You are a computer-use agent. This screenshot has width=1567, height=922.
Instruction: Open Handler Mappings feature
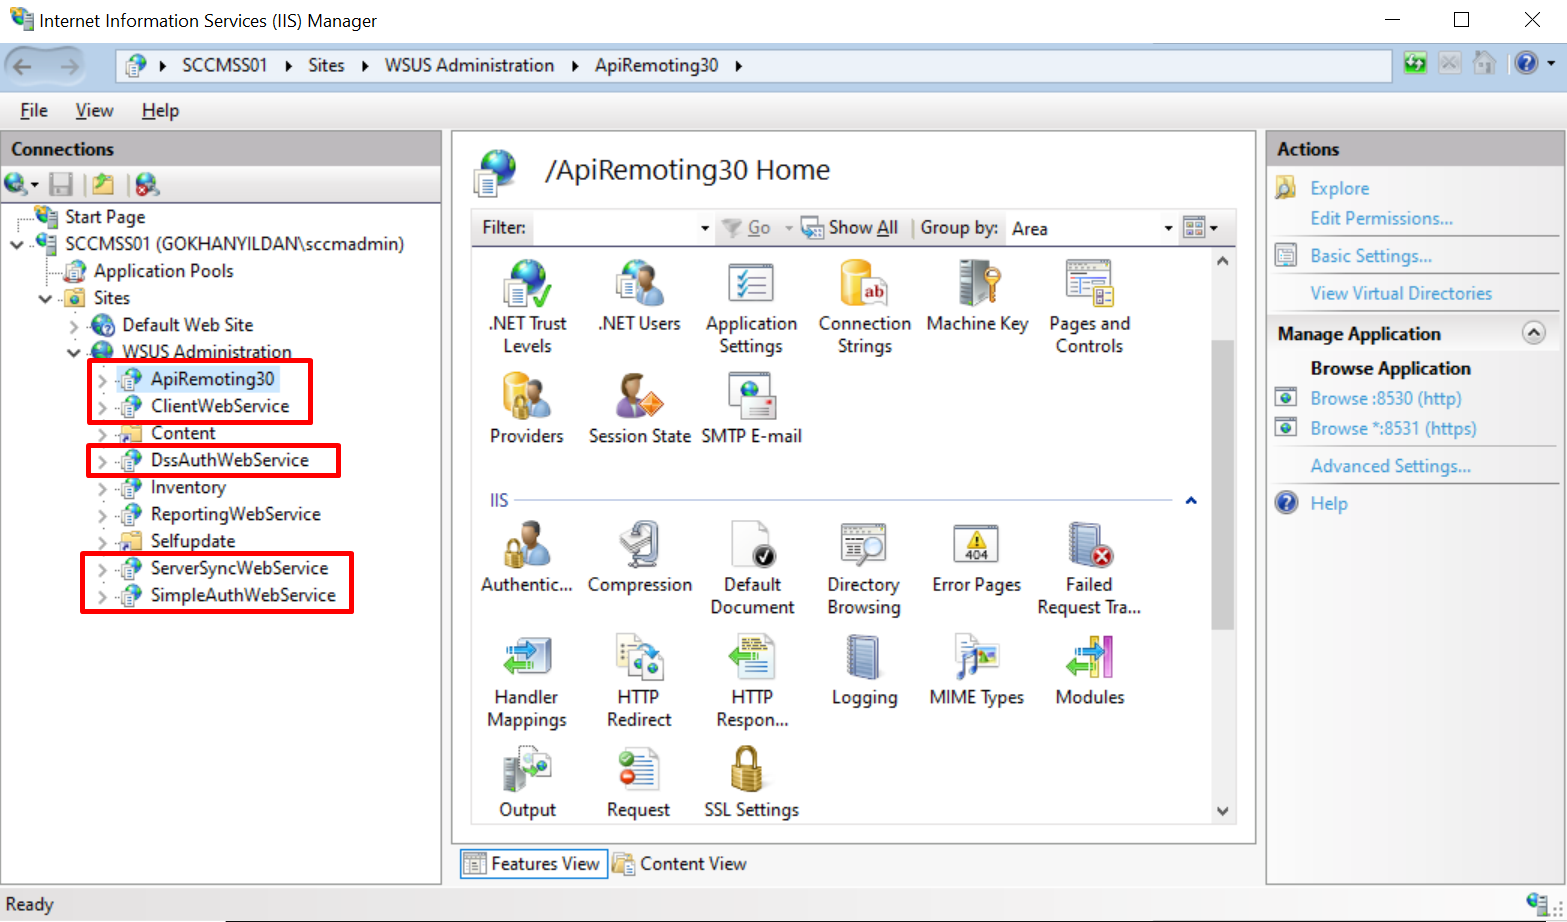pyautogui.click(x=527, y=680)
